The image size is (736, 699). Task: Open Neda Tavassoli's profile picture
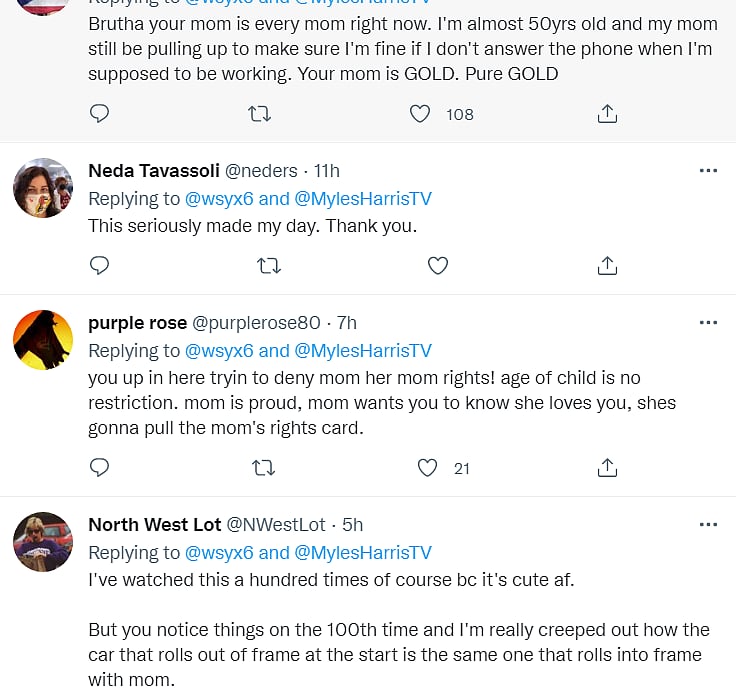(x=43, y=187)
